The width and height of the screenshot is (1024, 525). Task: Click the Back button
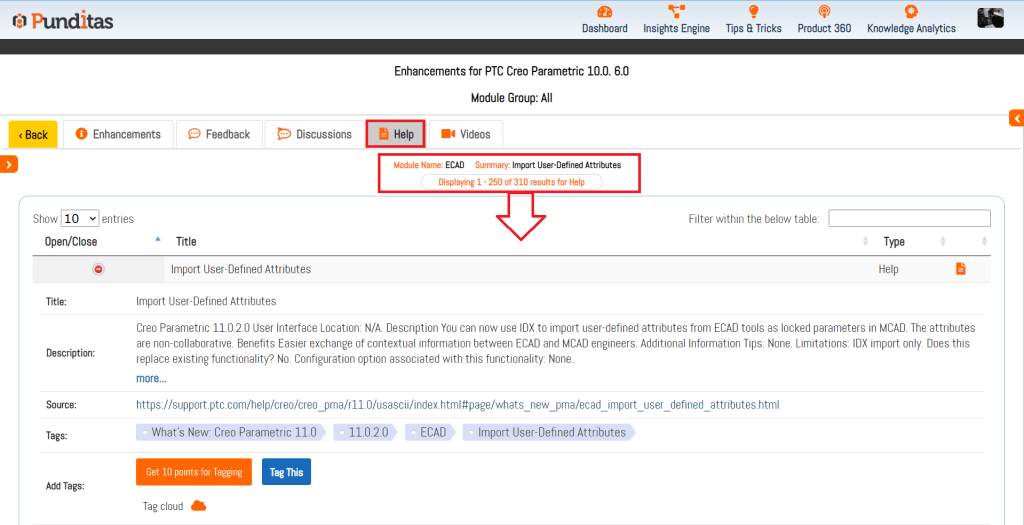33,134
